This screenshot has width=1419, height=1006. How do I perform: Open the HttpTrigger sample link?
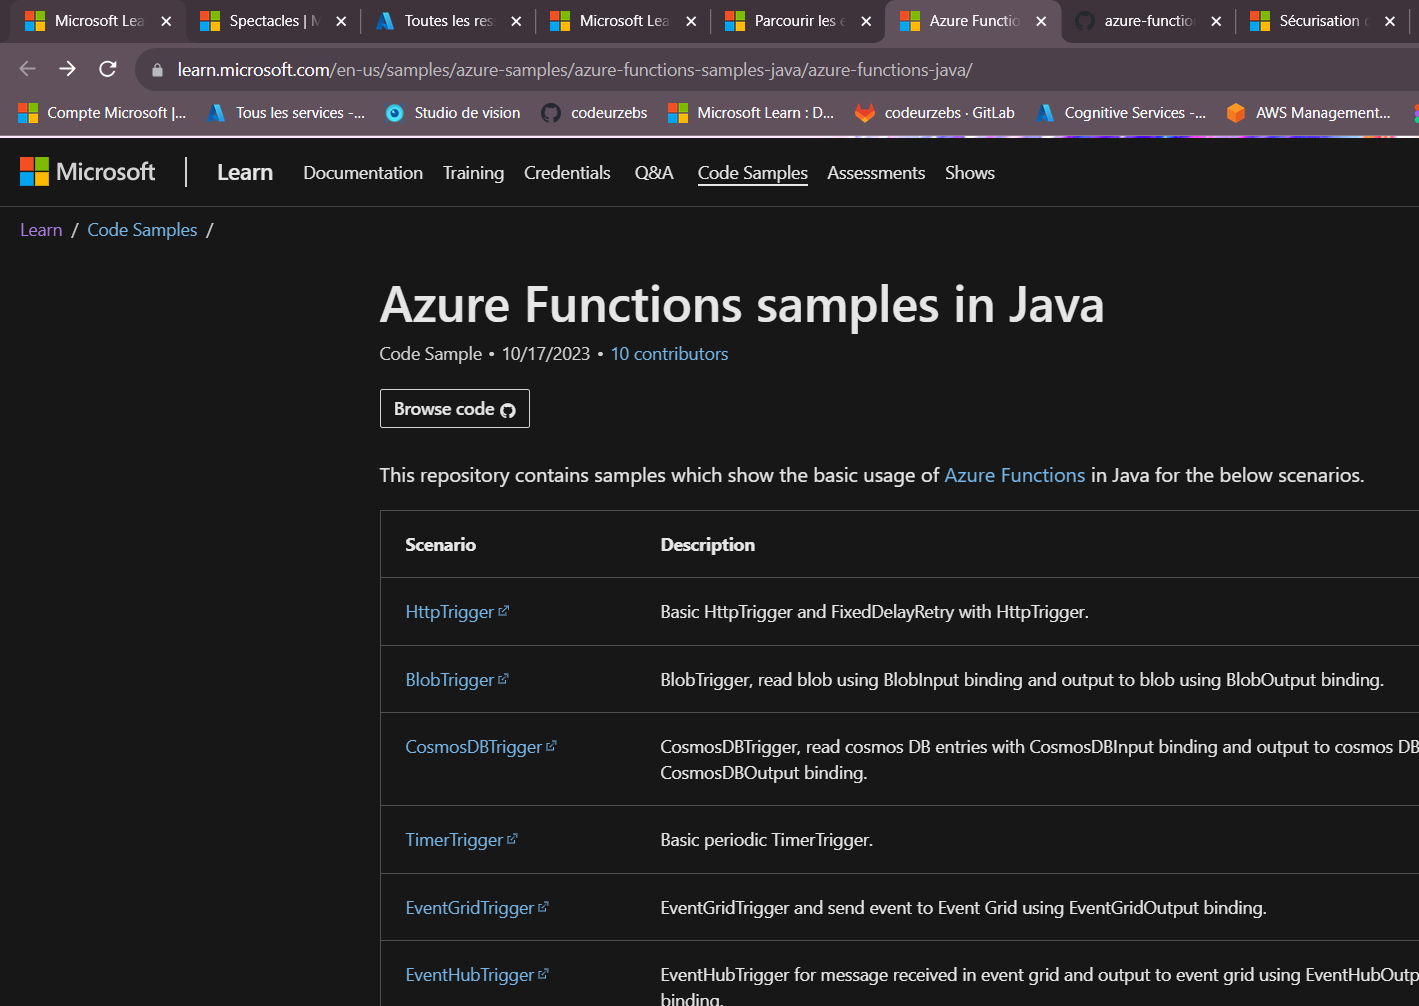pyautogui.click(x=450, y=612)
